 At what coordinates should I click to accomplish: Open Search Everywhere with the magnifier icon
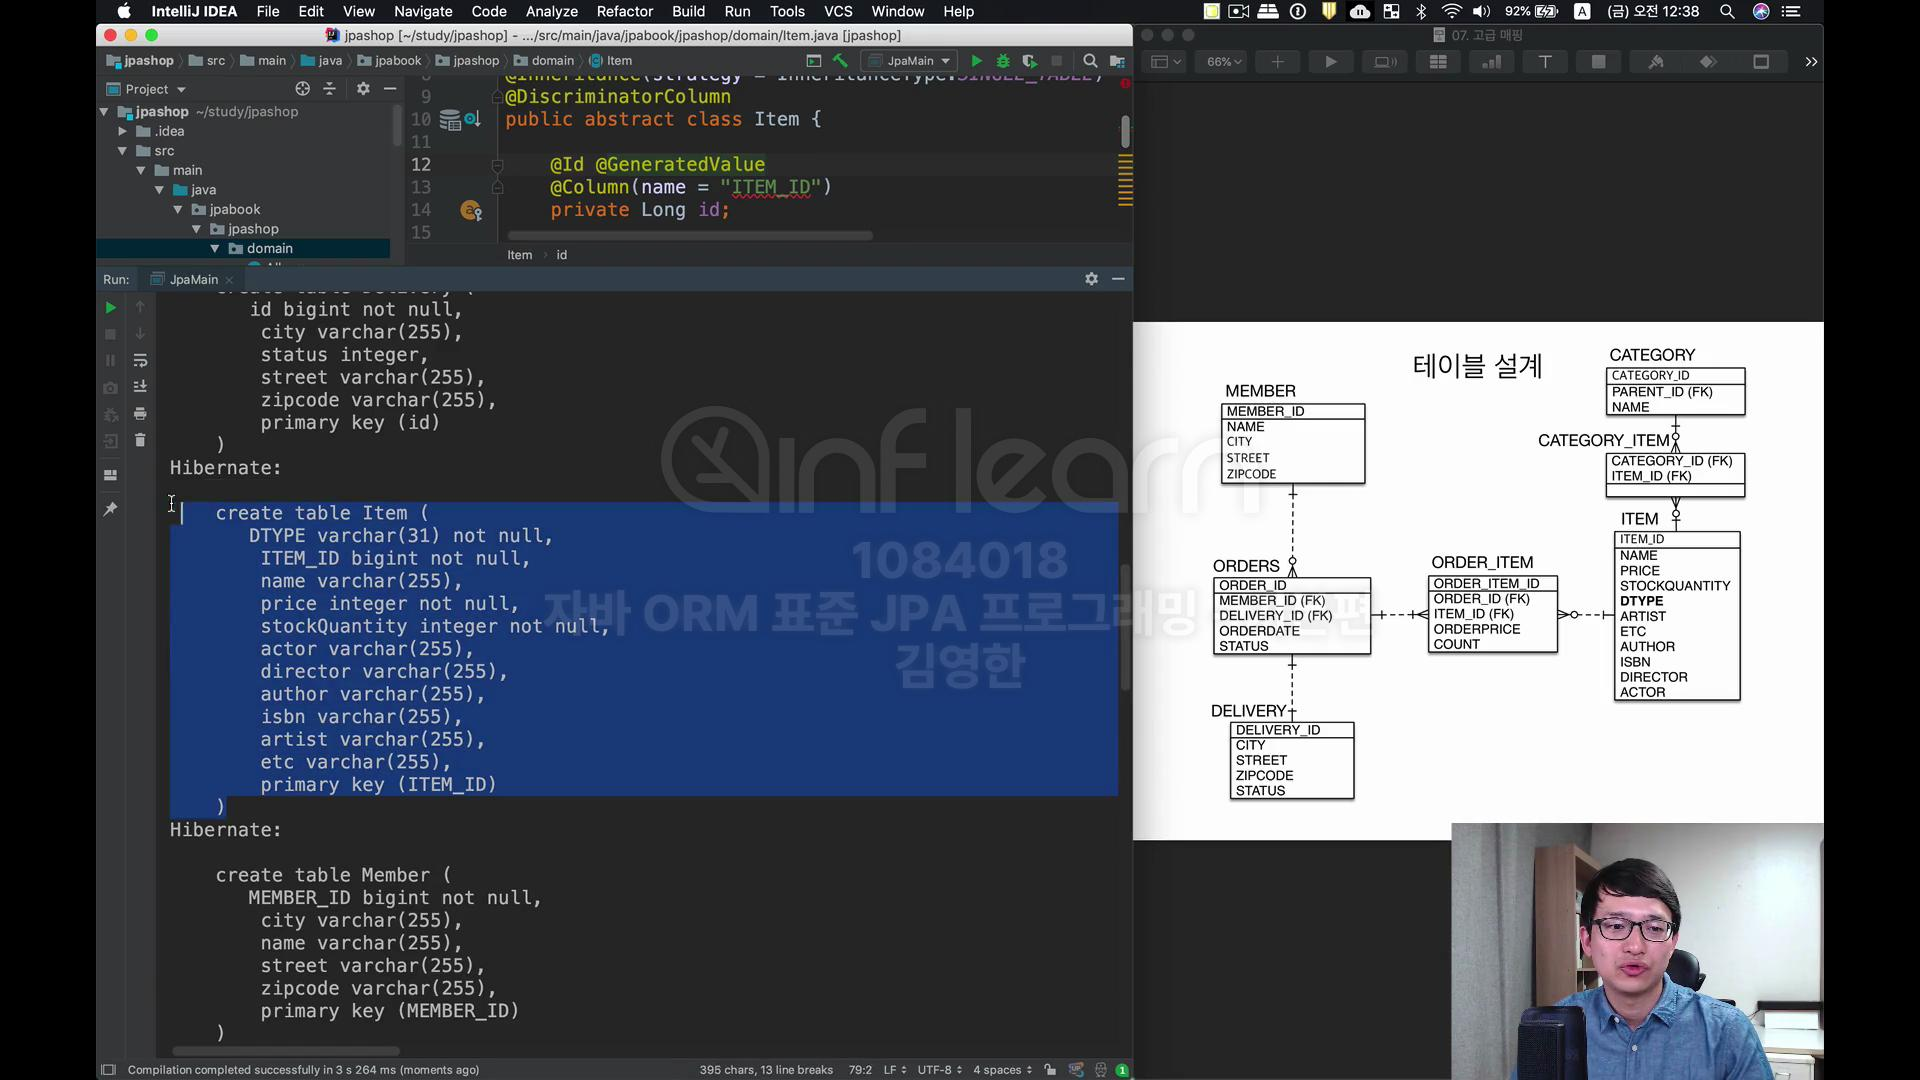[1090, 61]
